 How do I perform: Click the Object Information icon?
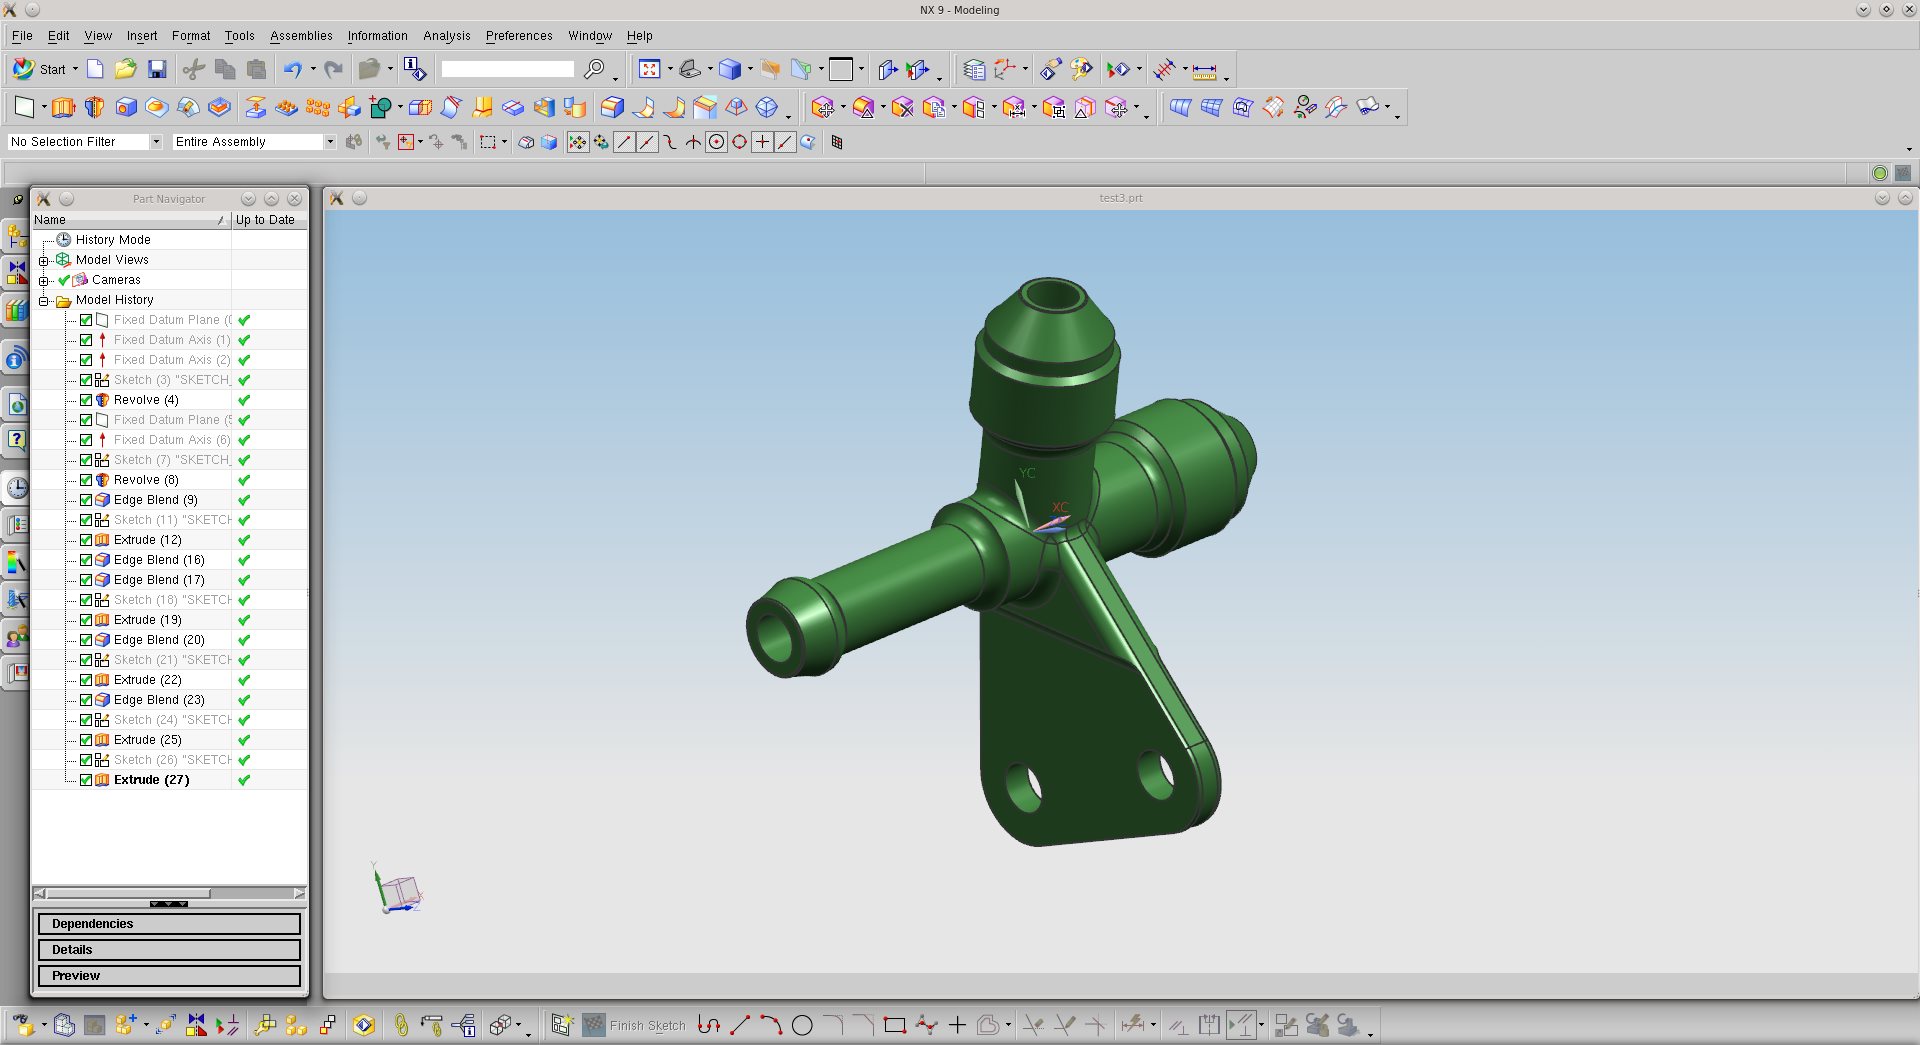point(414,69)
